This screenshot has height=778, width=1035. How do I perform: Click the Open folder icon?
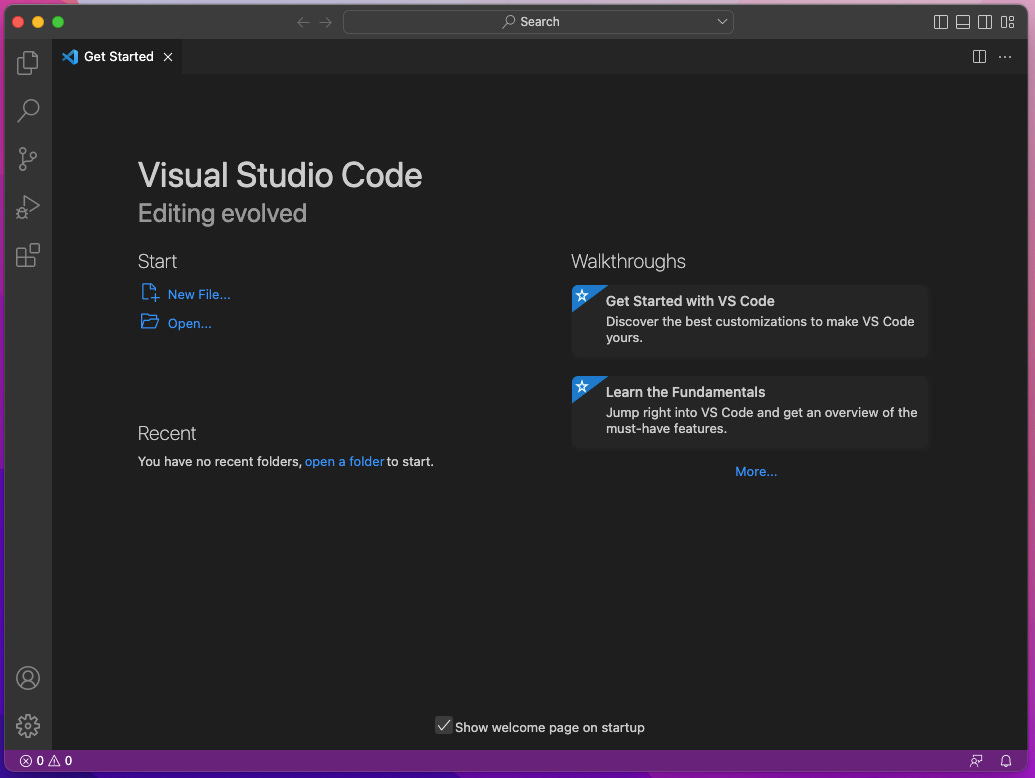click(150, 321)
